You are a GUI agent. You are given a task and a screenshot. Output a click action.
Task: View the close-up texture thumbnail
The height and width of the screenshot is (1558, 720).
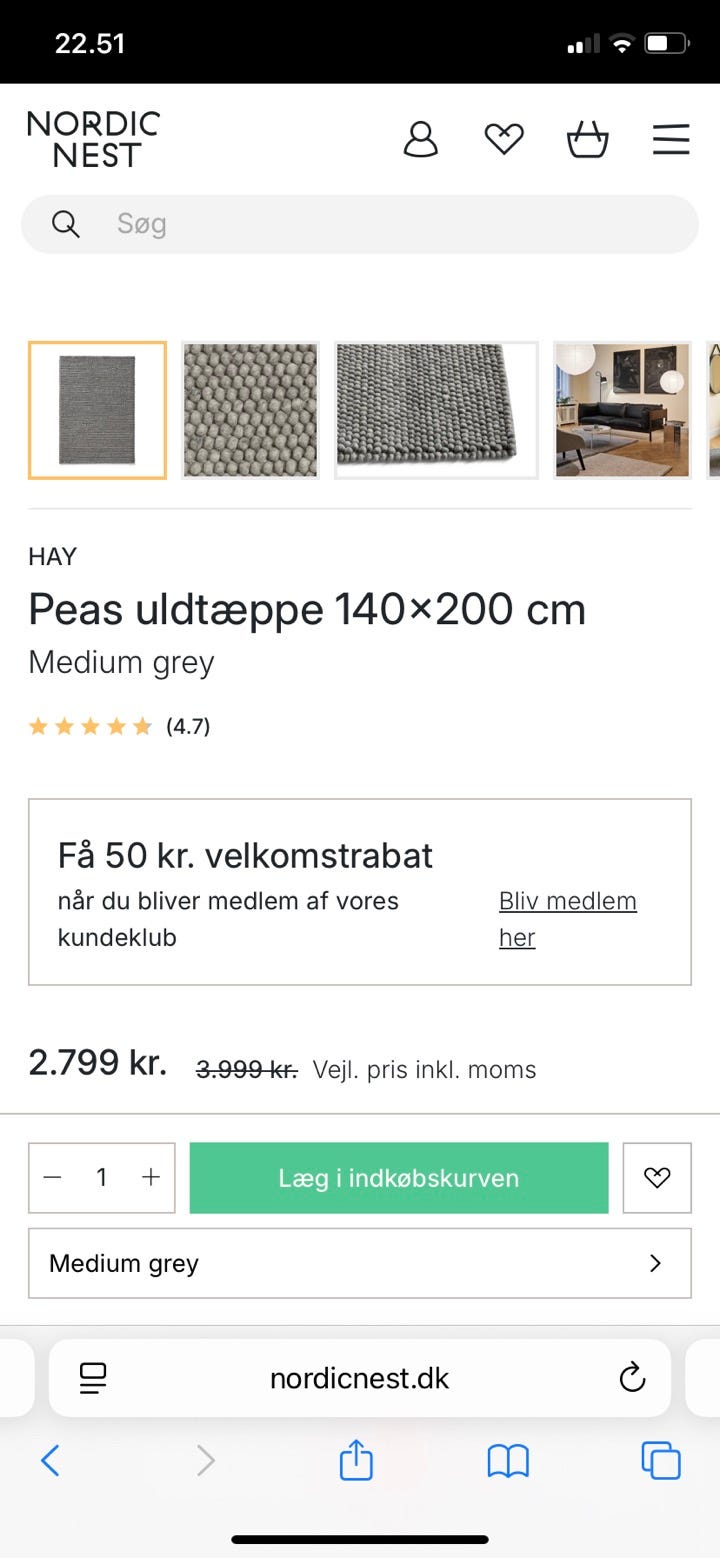250,410
